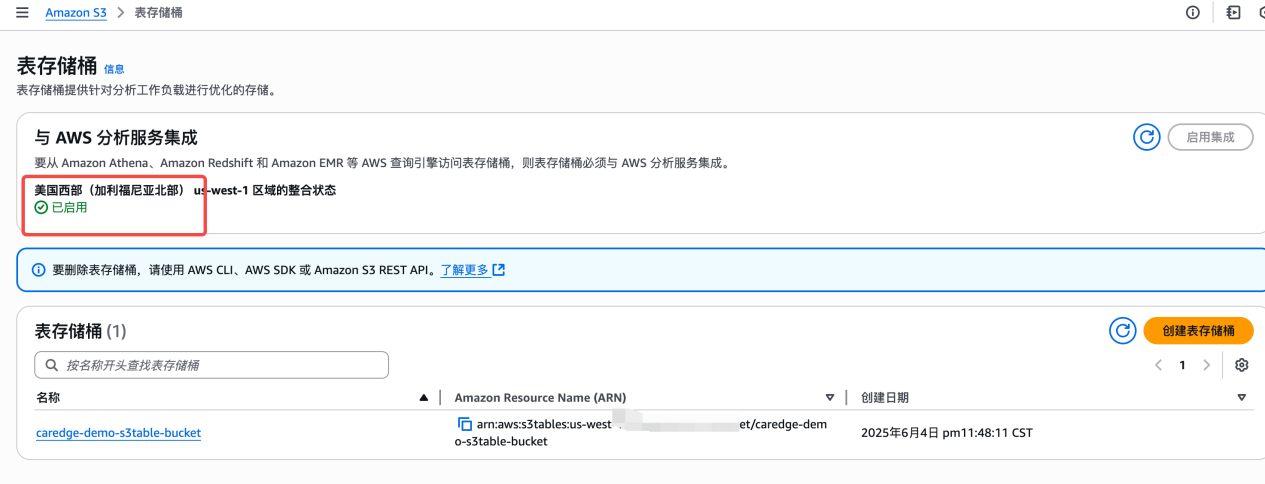The image size is (1265, 484).
Task: Click the external link icon after 了解更多
Action: tap(499, 270)
